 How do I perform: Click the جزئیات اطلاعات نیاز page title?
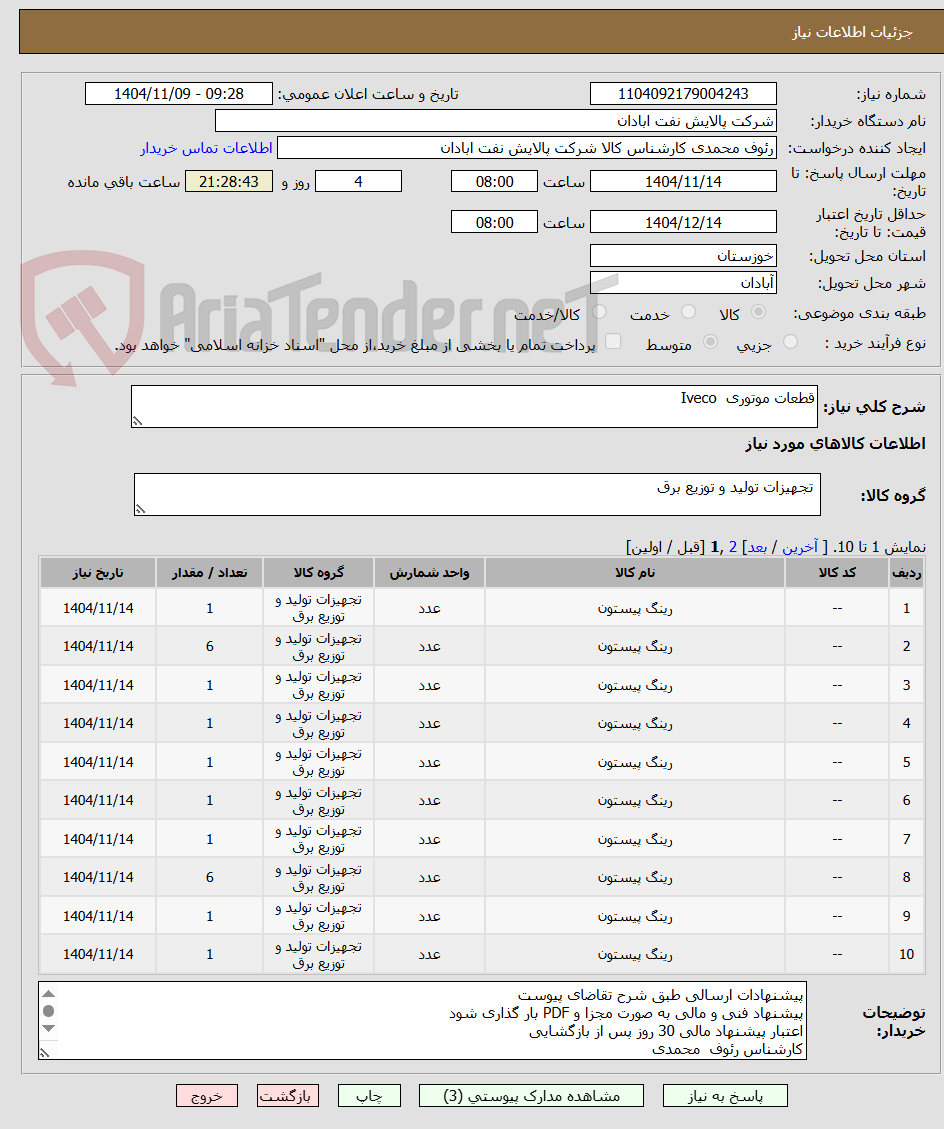pos(853,32)
